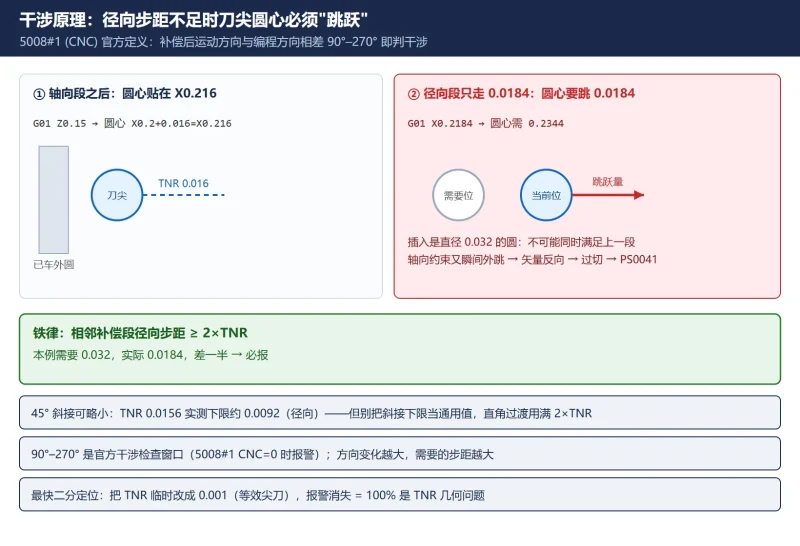800x546 pixels.
Task: Select code line G01 X0.2184 → 圆心需 0.2344
Action: tap(486, 123)
